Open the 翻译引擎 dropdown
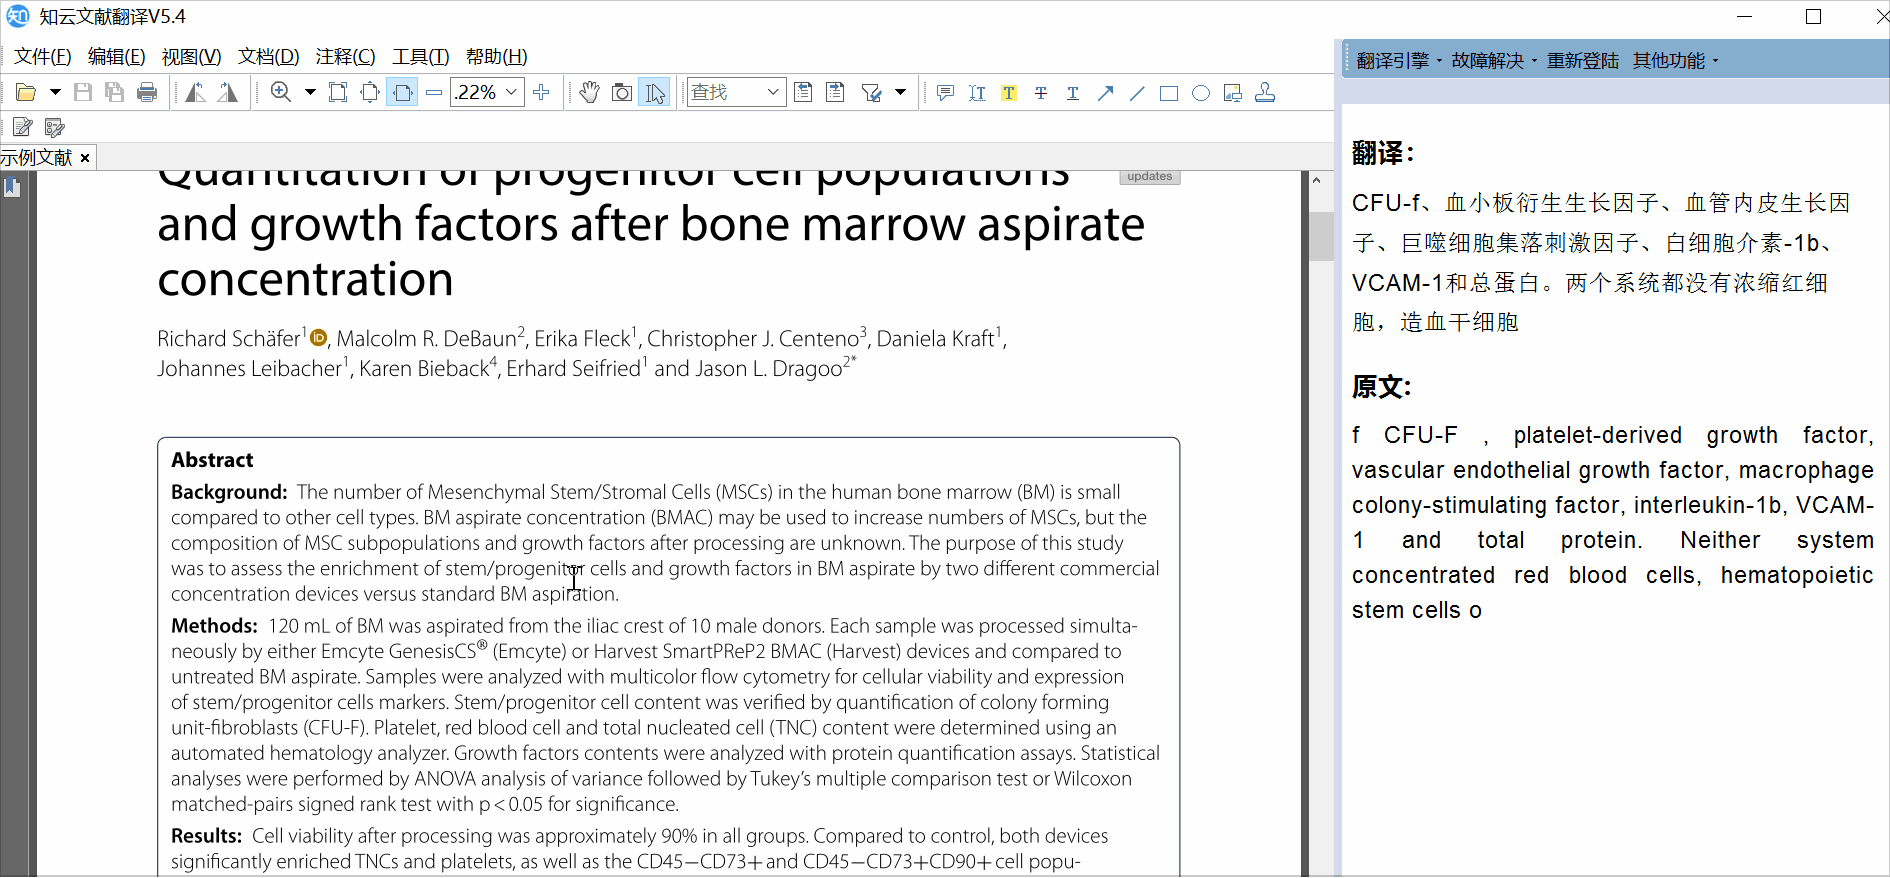 (1399, 61)
